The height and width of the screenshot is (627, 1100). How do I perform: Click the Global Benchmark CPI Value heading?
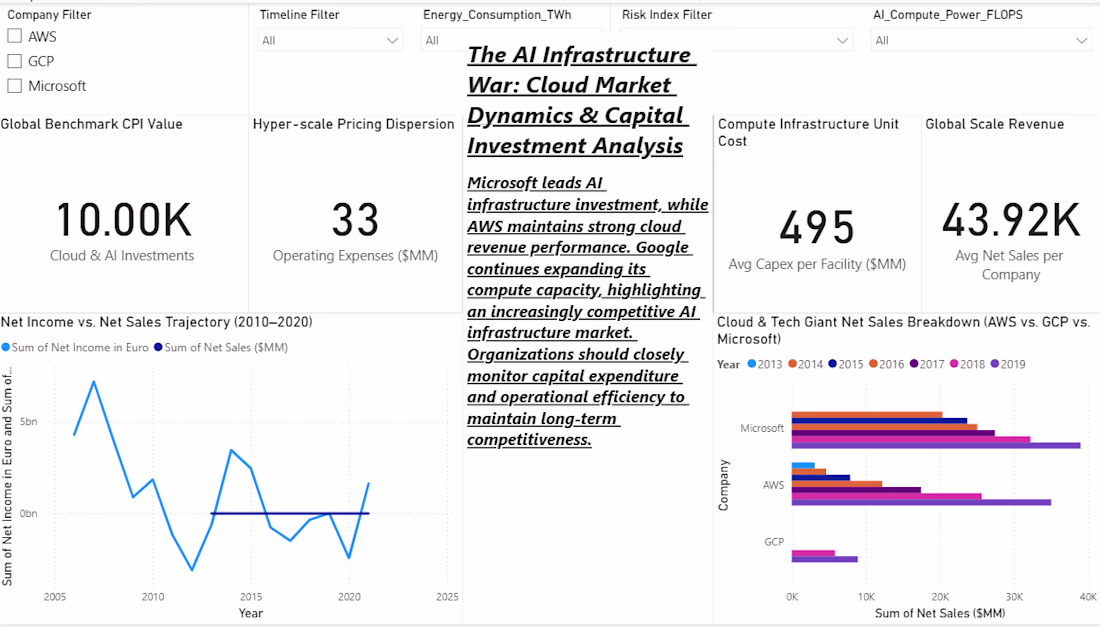coord(92,124)
